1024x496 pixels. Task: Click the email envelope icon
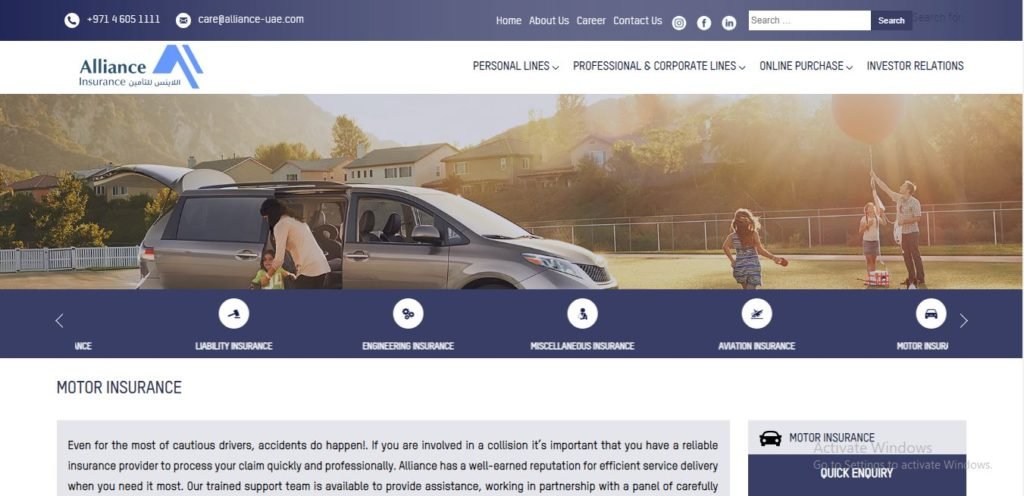click(x=184, y=20)
